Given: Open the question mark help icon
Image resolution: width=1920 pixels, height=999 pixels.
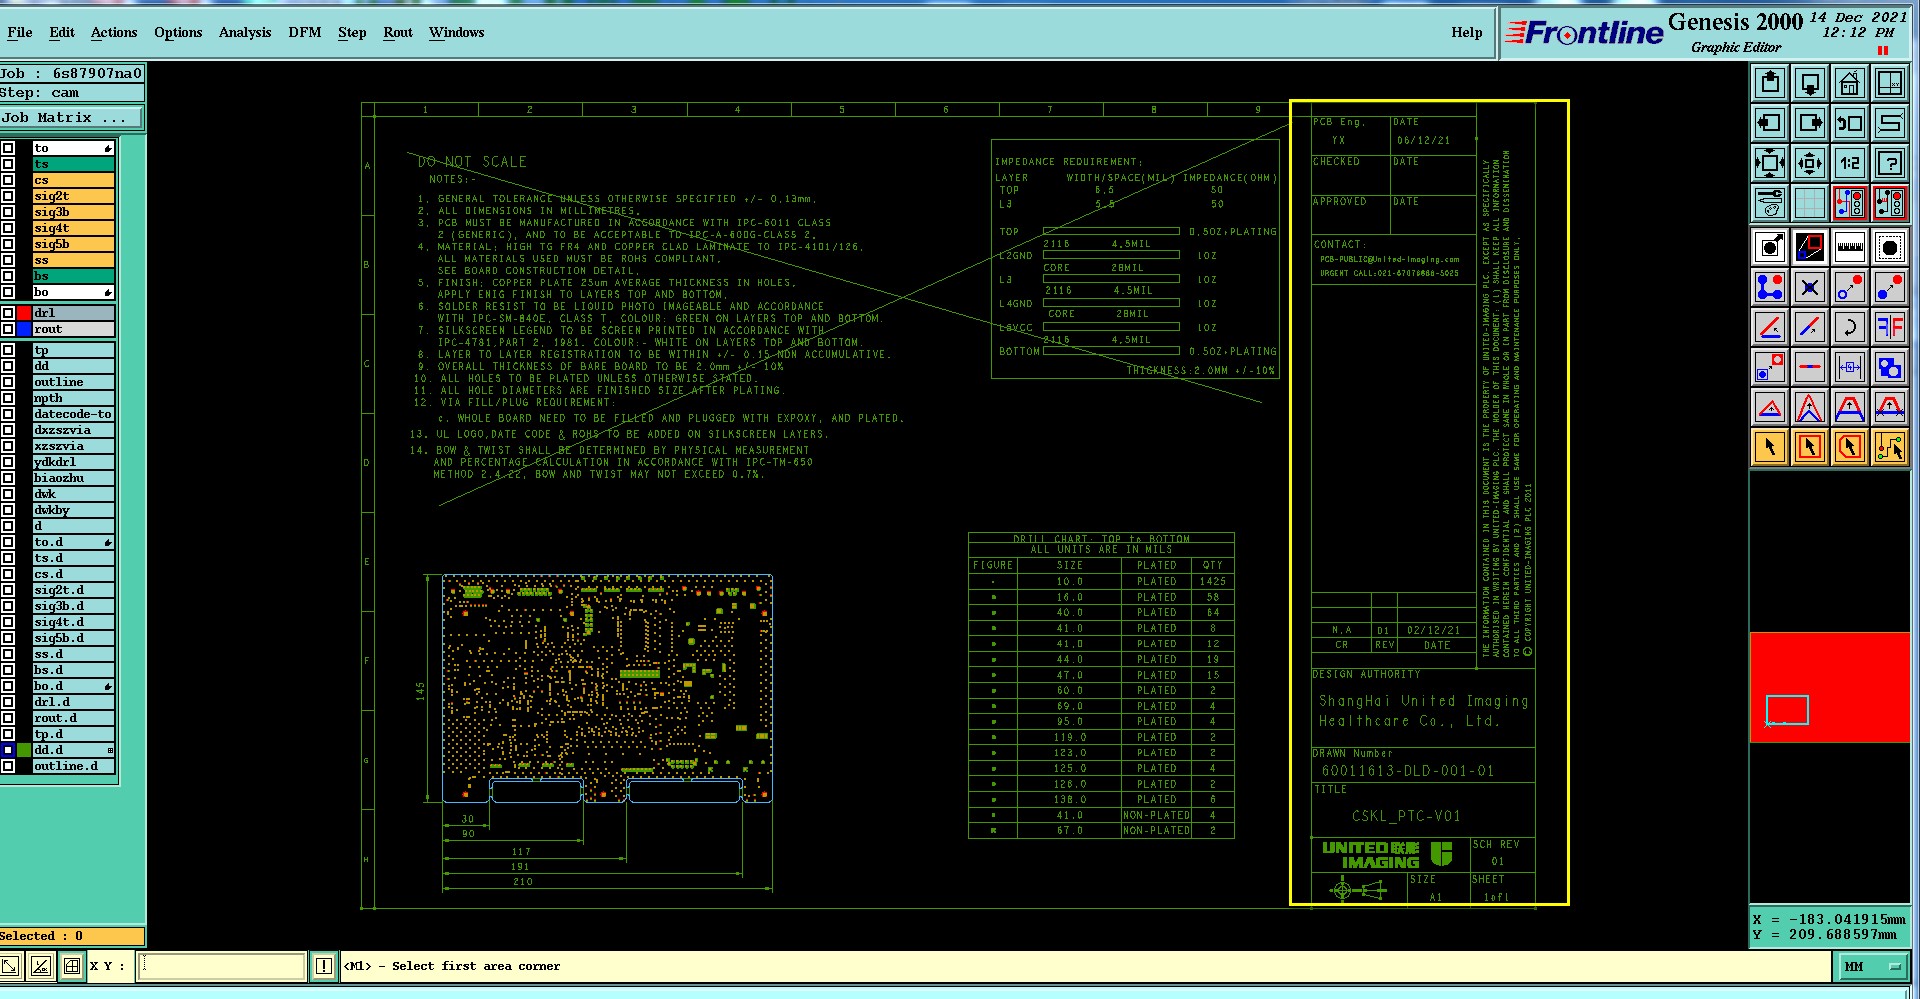Looking at the screenshot, I should point(1889,163).
